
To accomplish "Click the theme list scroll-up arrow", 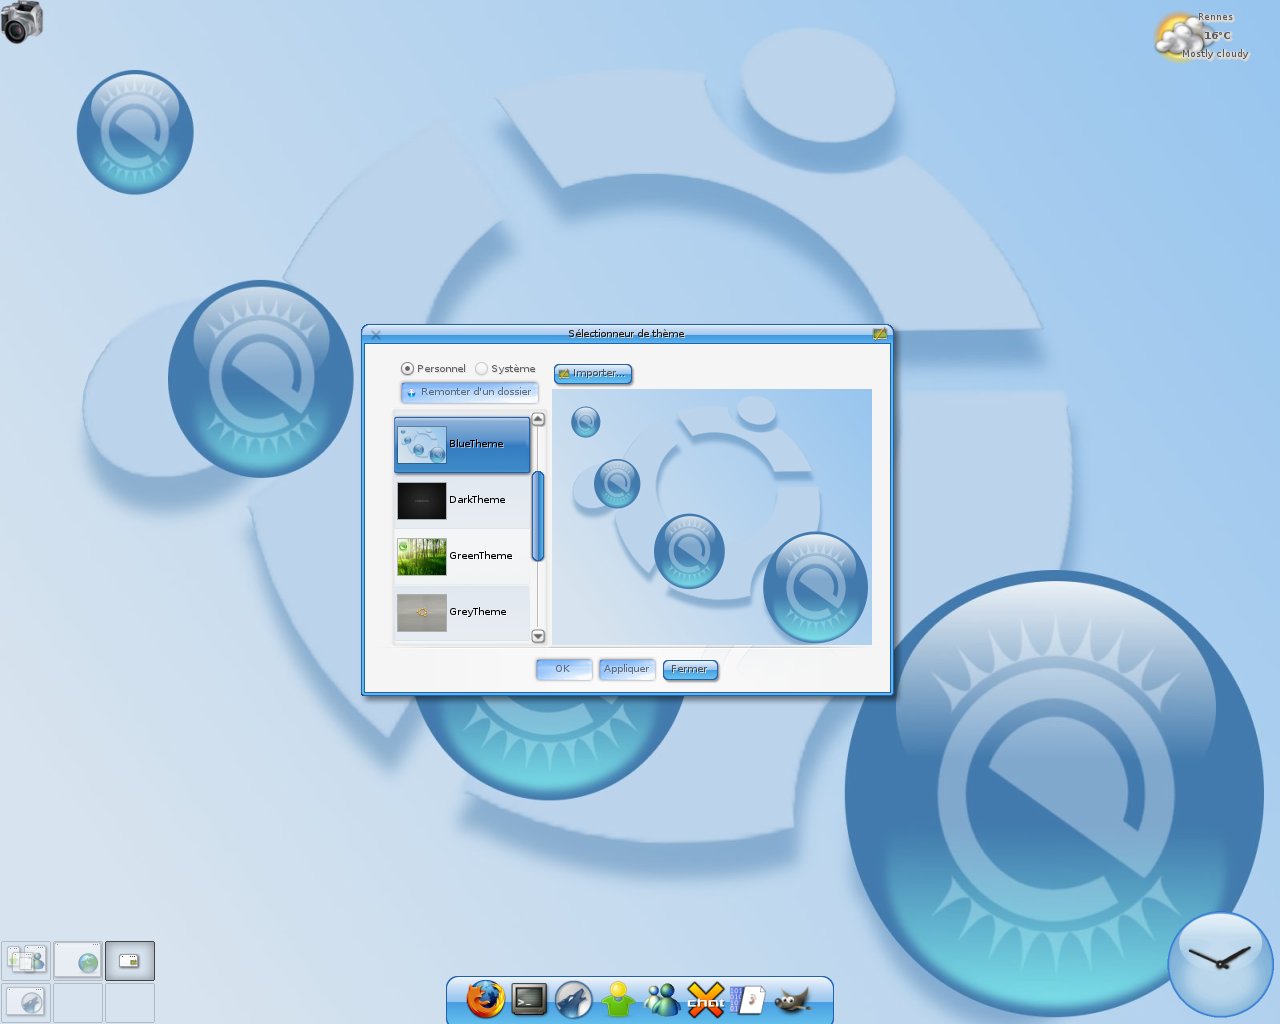I will point(538,419).
